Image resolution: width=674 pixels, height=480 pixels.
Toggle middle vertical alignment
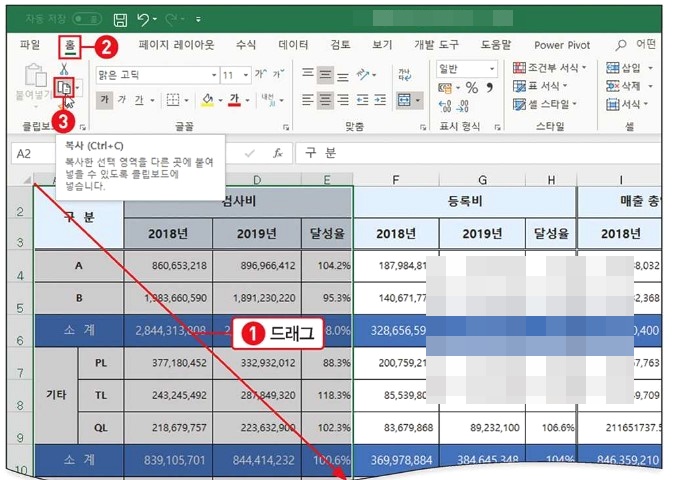325,75
